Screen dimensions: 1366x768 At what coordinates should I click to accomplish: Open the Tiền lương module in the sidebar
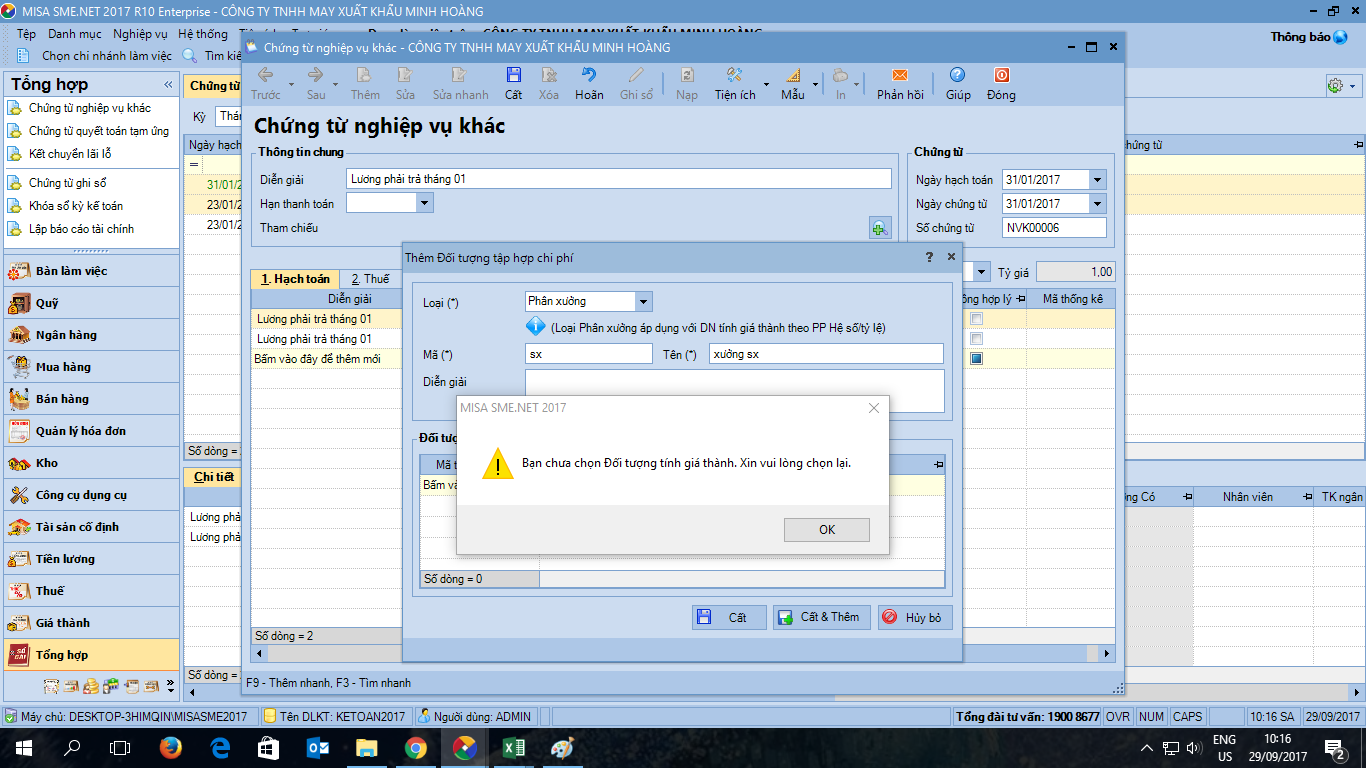92,559
